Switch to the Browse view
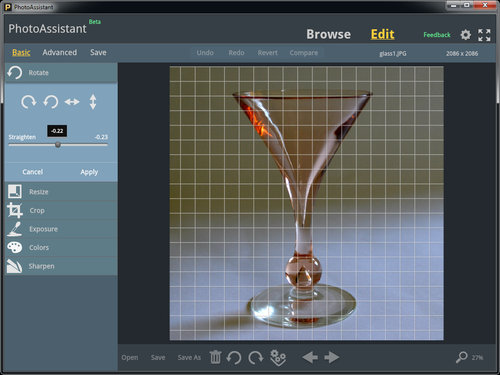 (x=328, y=34)
